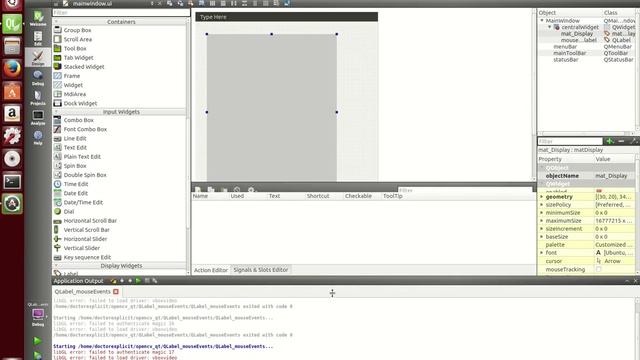Expand the font property
640x360 pixels.
pyautogui.click(x=542, y=253)
